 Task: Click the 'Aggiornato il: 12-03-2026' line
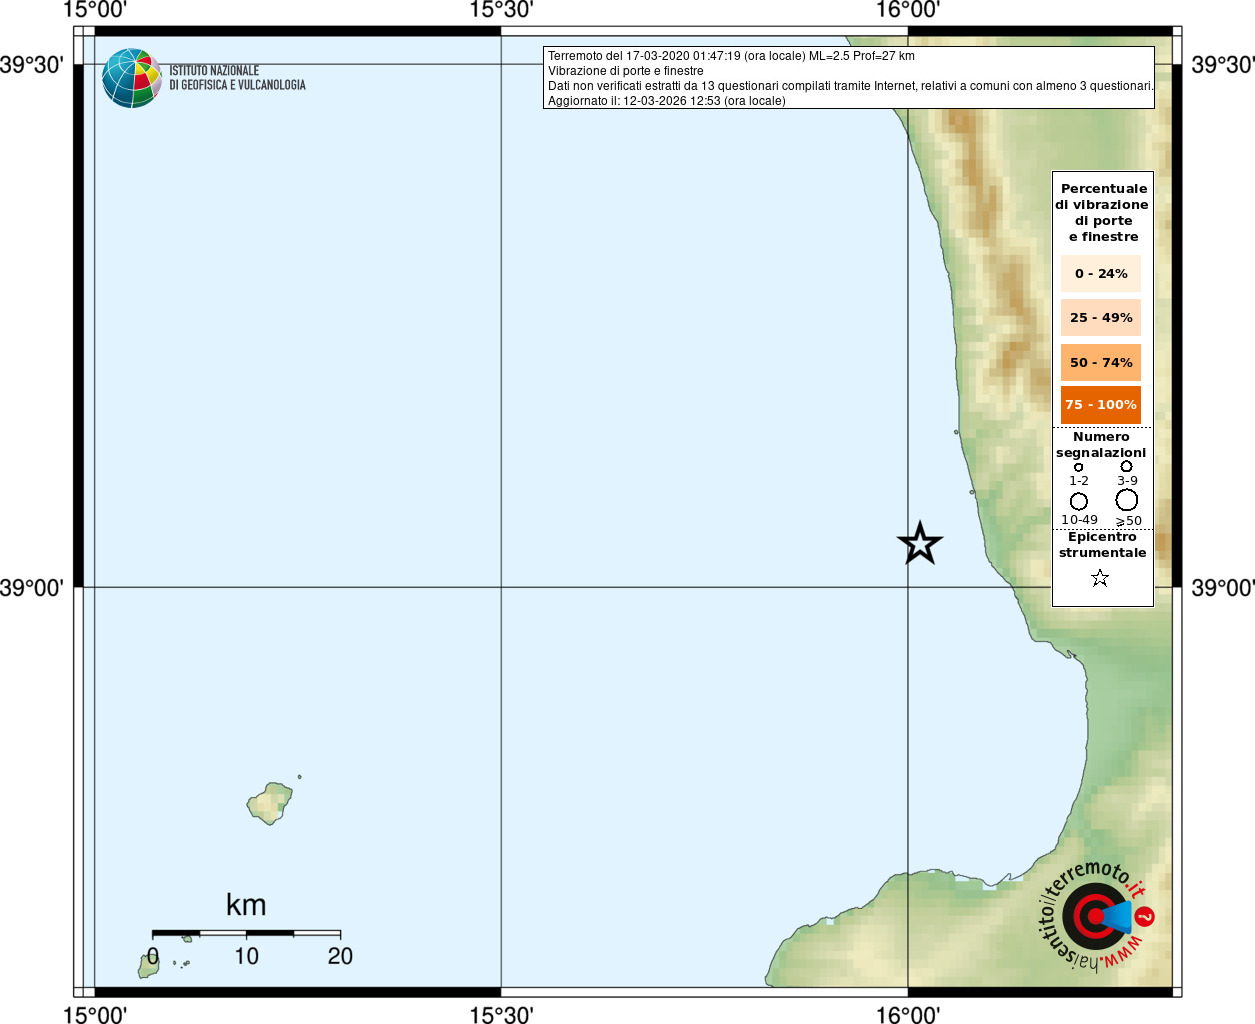[666, 101]
